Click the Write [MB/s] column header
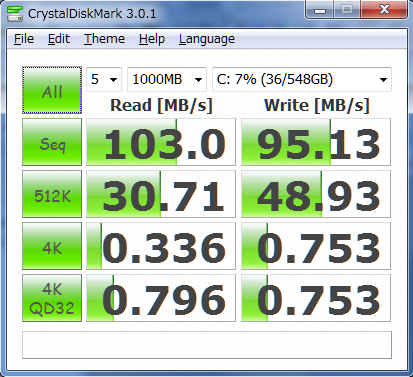Image resolution: width=413 pixels, height=377 pixels. 317,105
